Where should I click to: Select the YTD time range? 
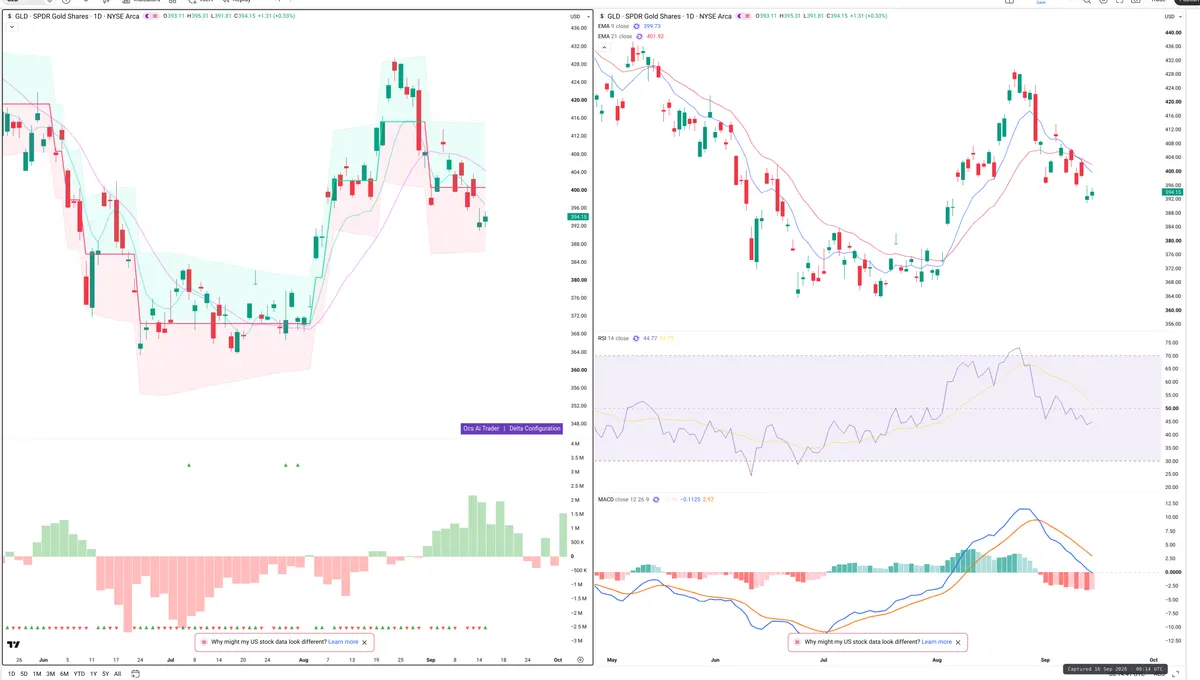(x=79, y=674)
